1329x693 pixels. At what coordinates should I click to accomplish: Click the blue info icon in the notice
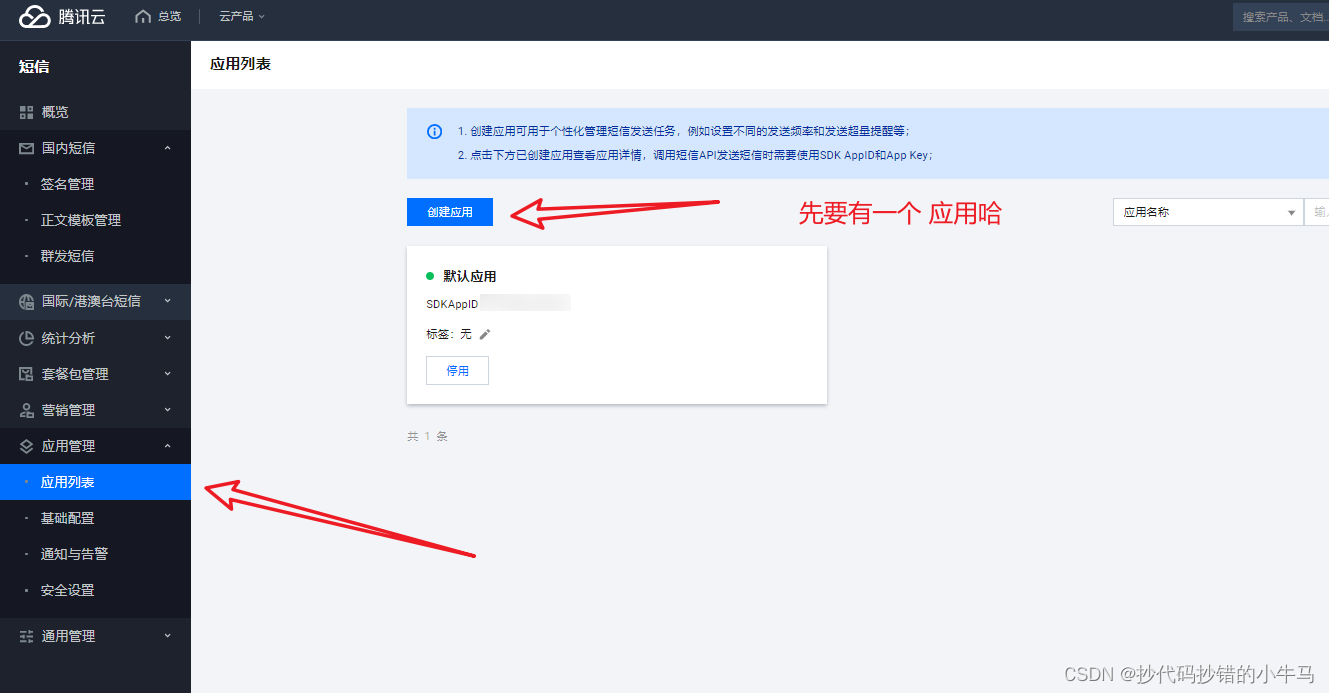(434, 131)
